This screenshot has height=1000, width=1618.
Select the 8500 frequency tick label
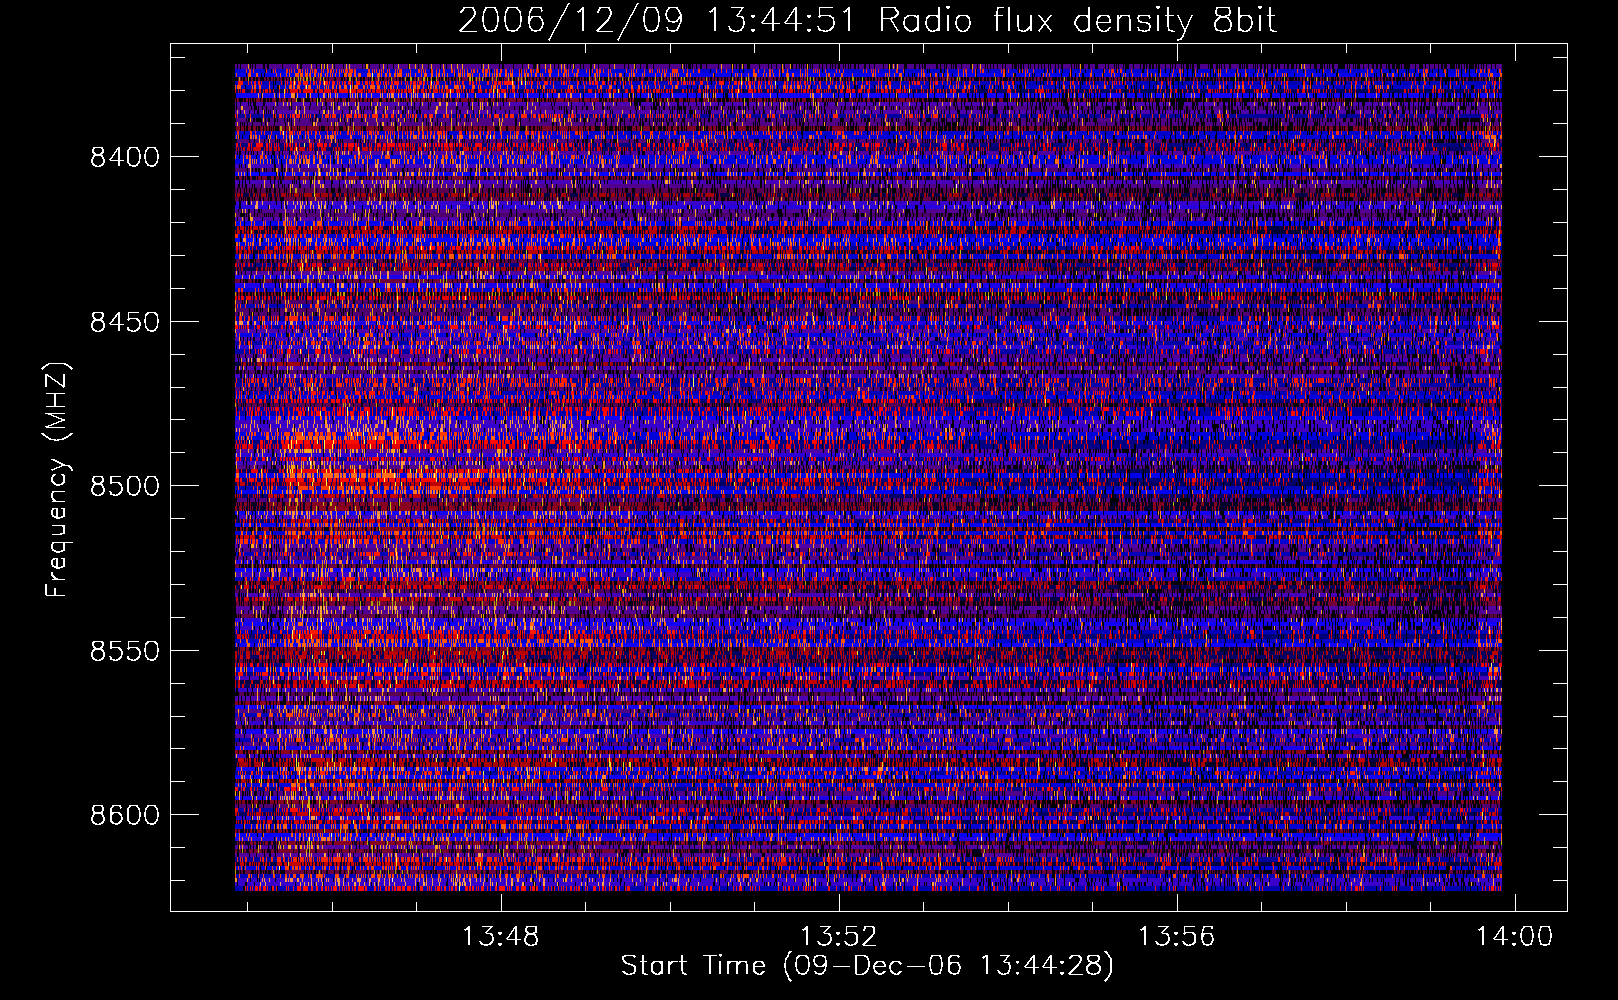tap(125, 486)
